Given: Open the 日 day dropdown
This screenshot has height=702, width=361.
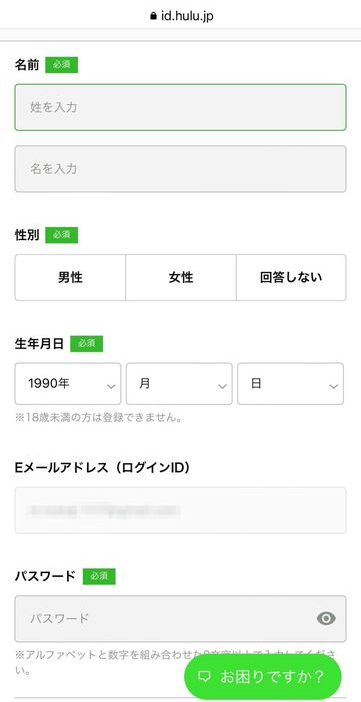Looking at the screenshot, I should point(291,384).
